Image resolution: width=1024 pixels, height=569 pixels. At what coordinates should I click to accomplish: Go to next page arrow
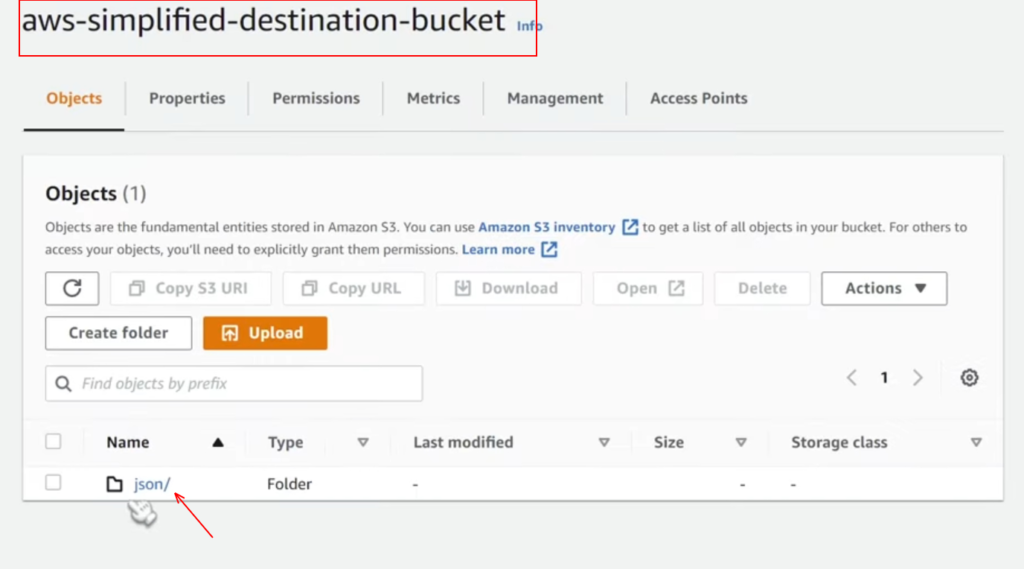[x=918, y=378]
